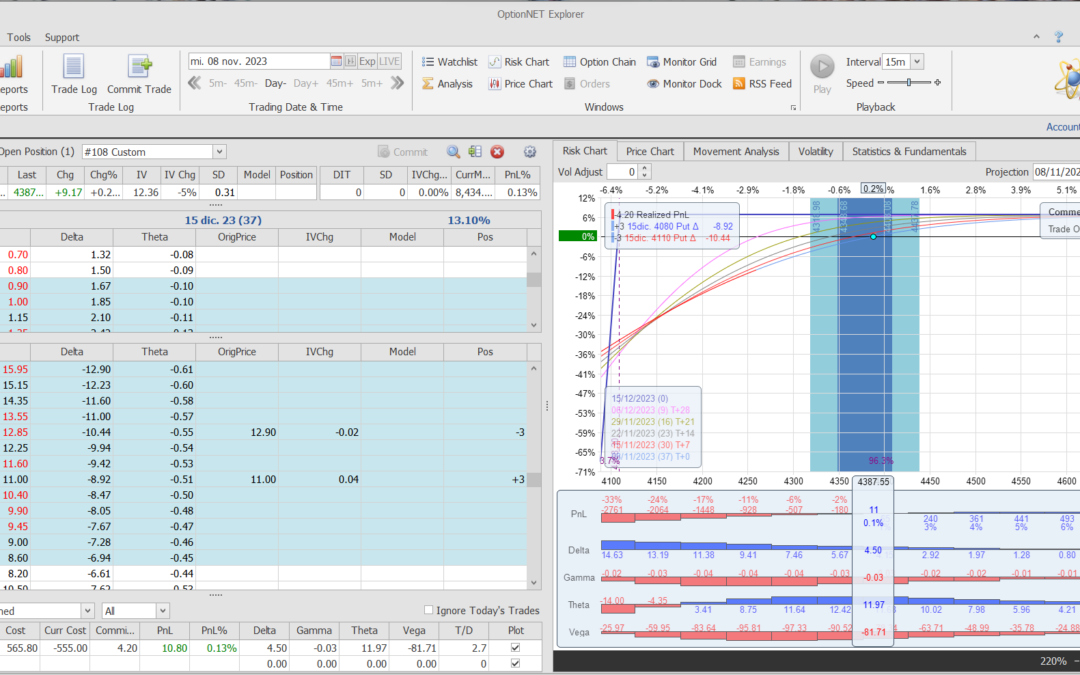Open the Analysis window
This screenshot has width=1080, height=675.
(446, 84)
